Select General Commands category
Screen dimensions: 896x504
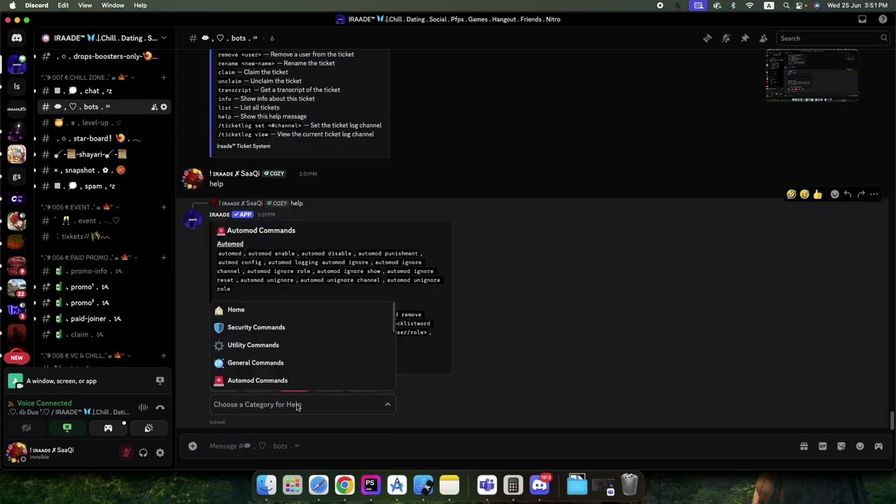click(303, 363)
